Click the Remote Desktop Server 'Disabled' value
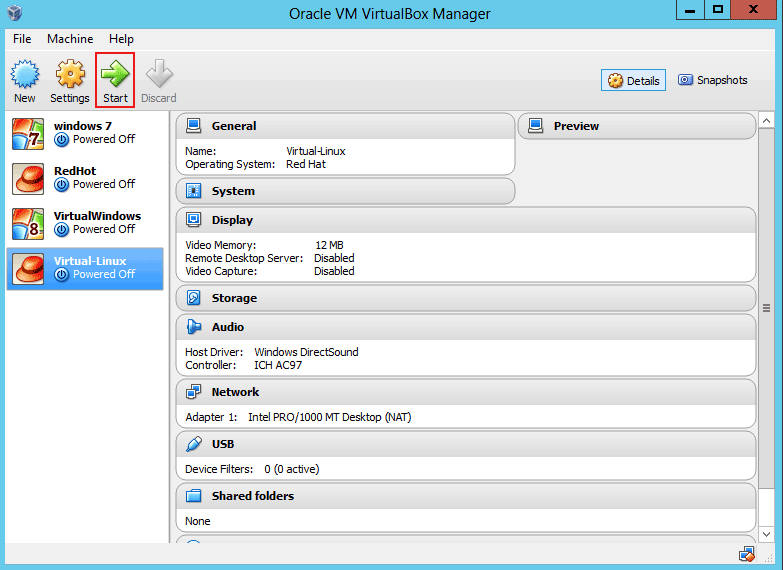Screen dimensions: 783x570 pyautogui.click(x=334, y=258)
